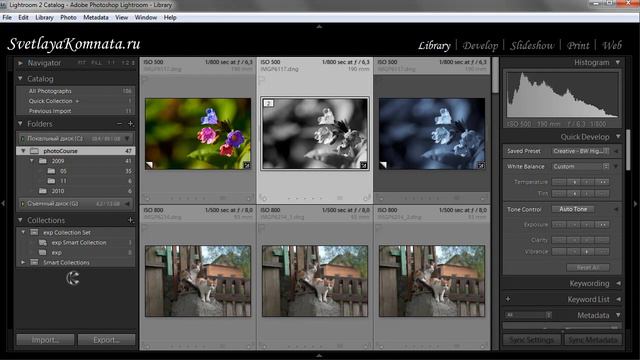Click the Import button
Viewport: 640px width, 360px height.
point(45,340)
